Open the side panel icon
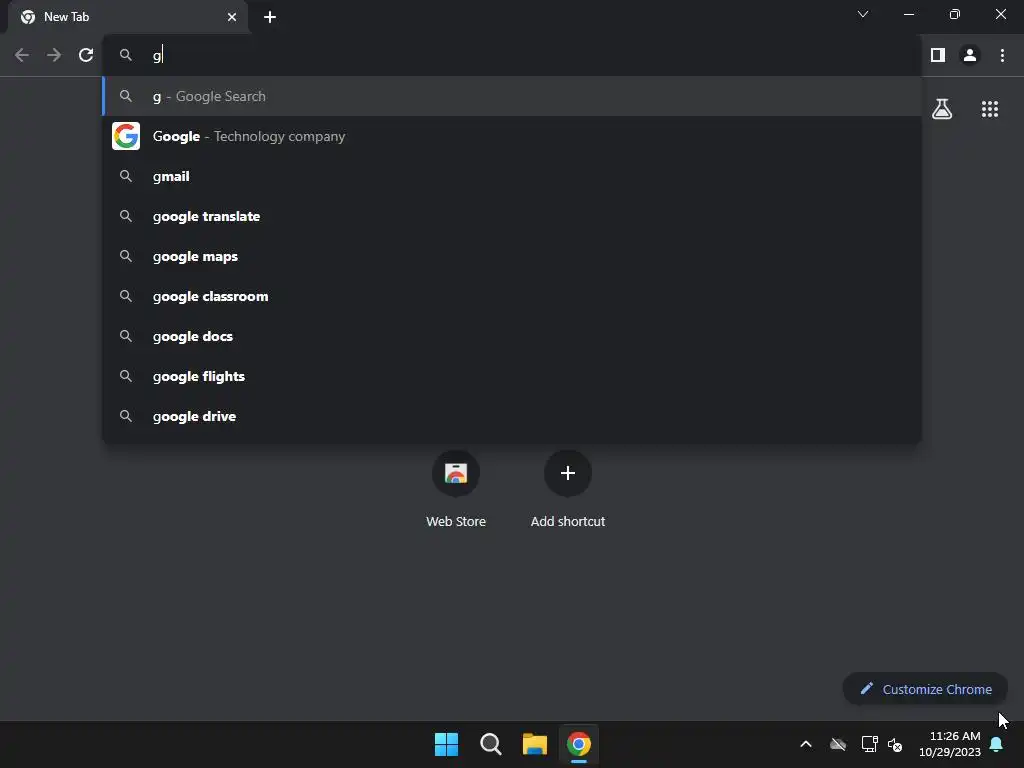This screenshot has width=1024, height=768. [938, 56]
